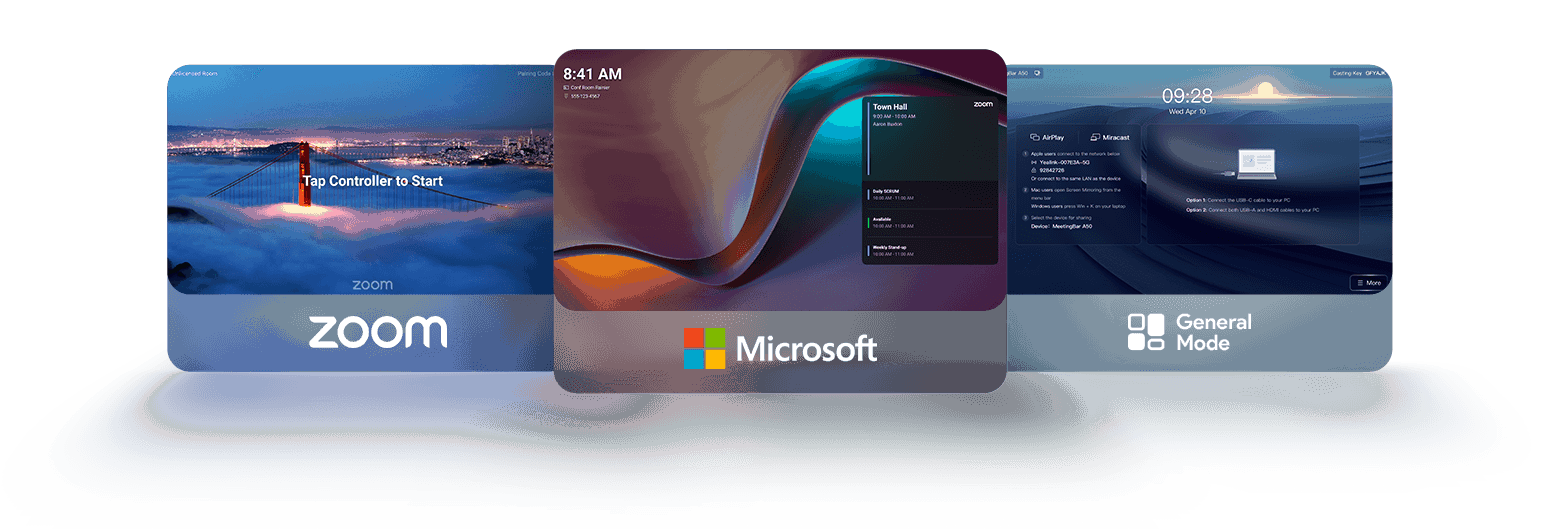1558x529 pixels.
Task: Click the 'Windows users press Win + K' line
Action: point(1078,206)
